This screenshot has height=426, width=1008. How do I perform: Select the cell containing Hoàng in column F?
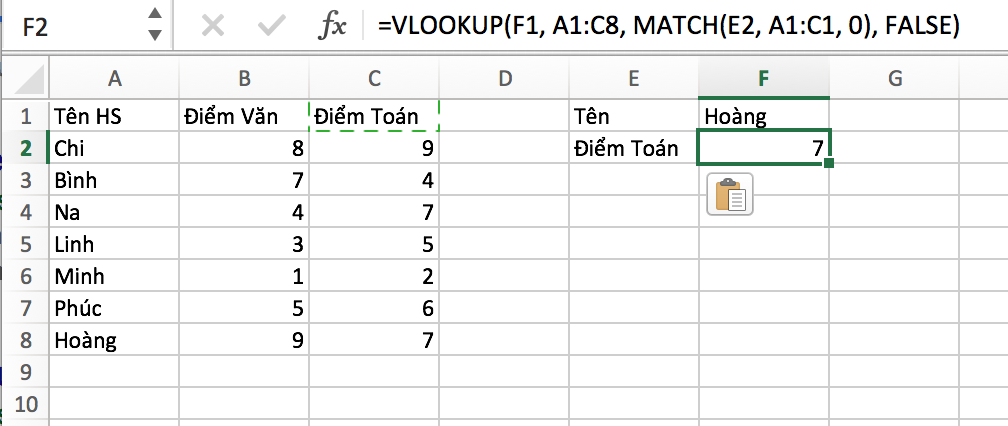[764, 116]
